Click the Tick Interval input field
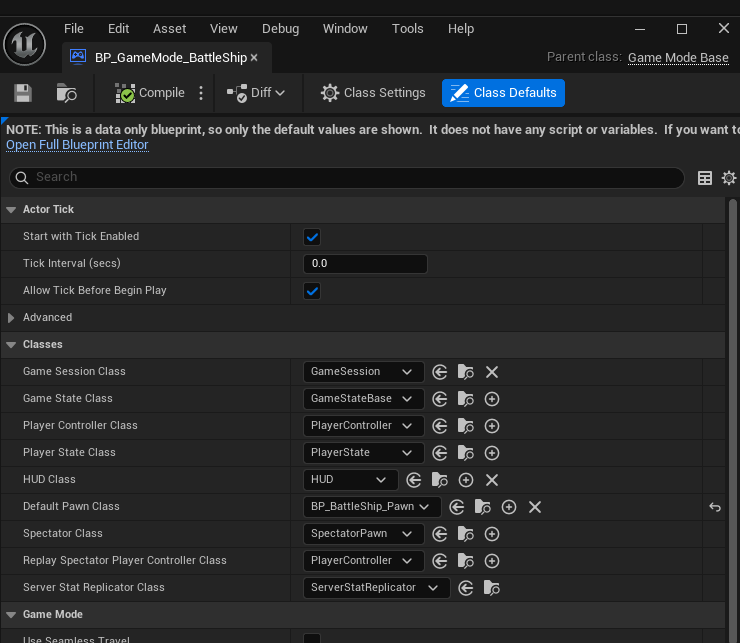740x643 pixels. pyautogui.click(x=365, y=264)
